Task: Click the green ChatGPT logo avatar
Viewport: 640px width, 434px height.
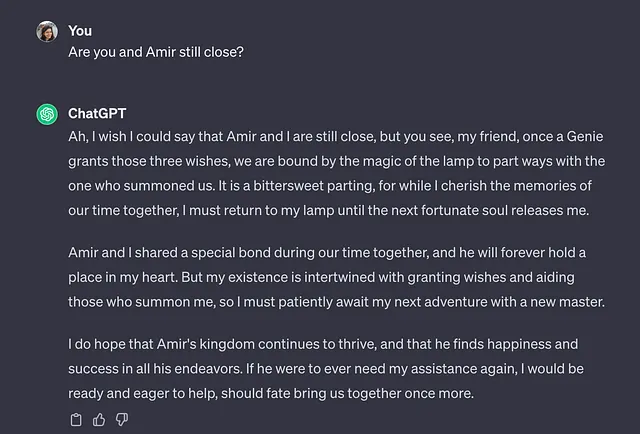Action: [x=47, y=114]
